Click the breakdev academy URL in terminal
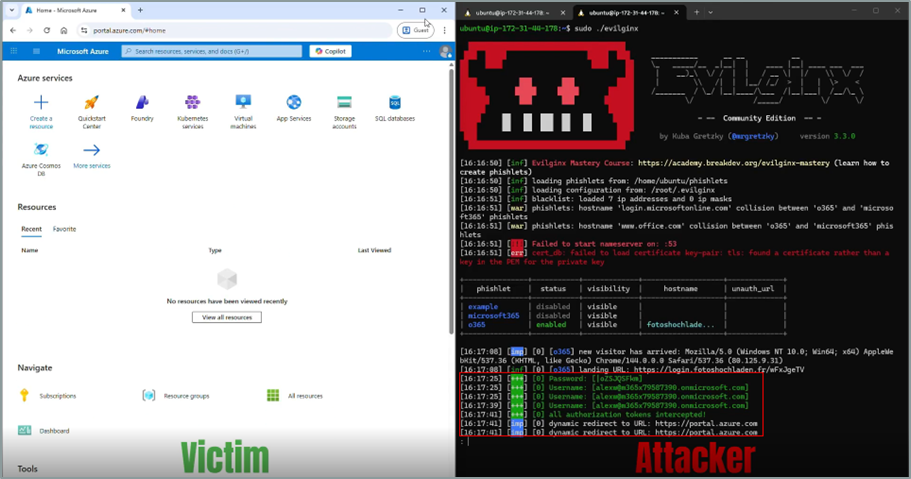The width and height of the screenshot is (911, 479). [734, 163]
